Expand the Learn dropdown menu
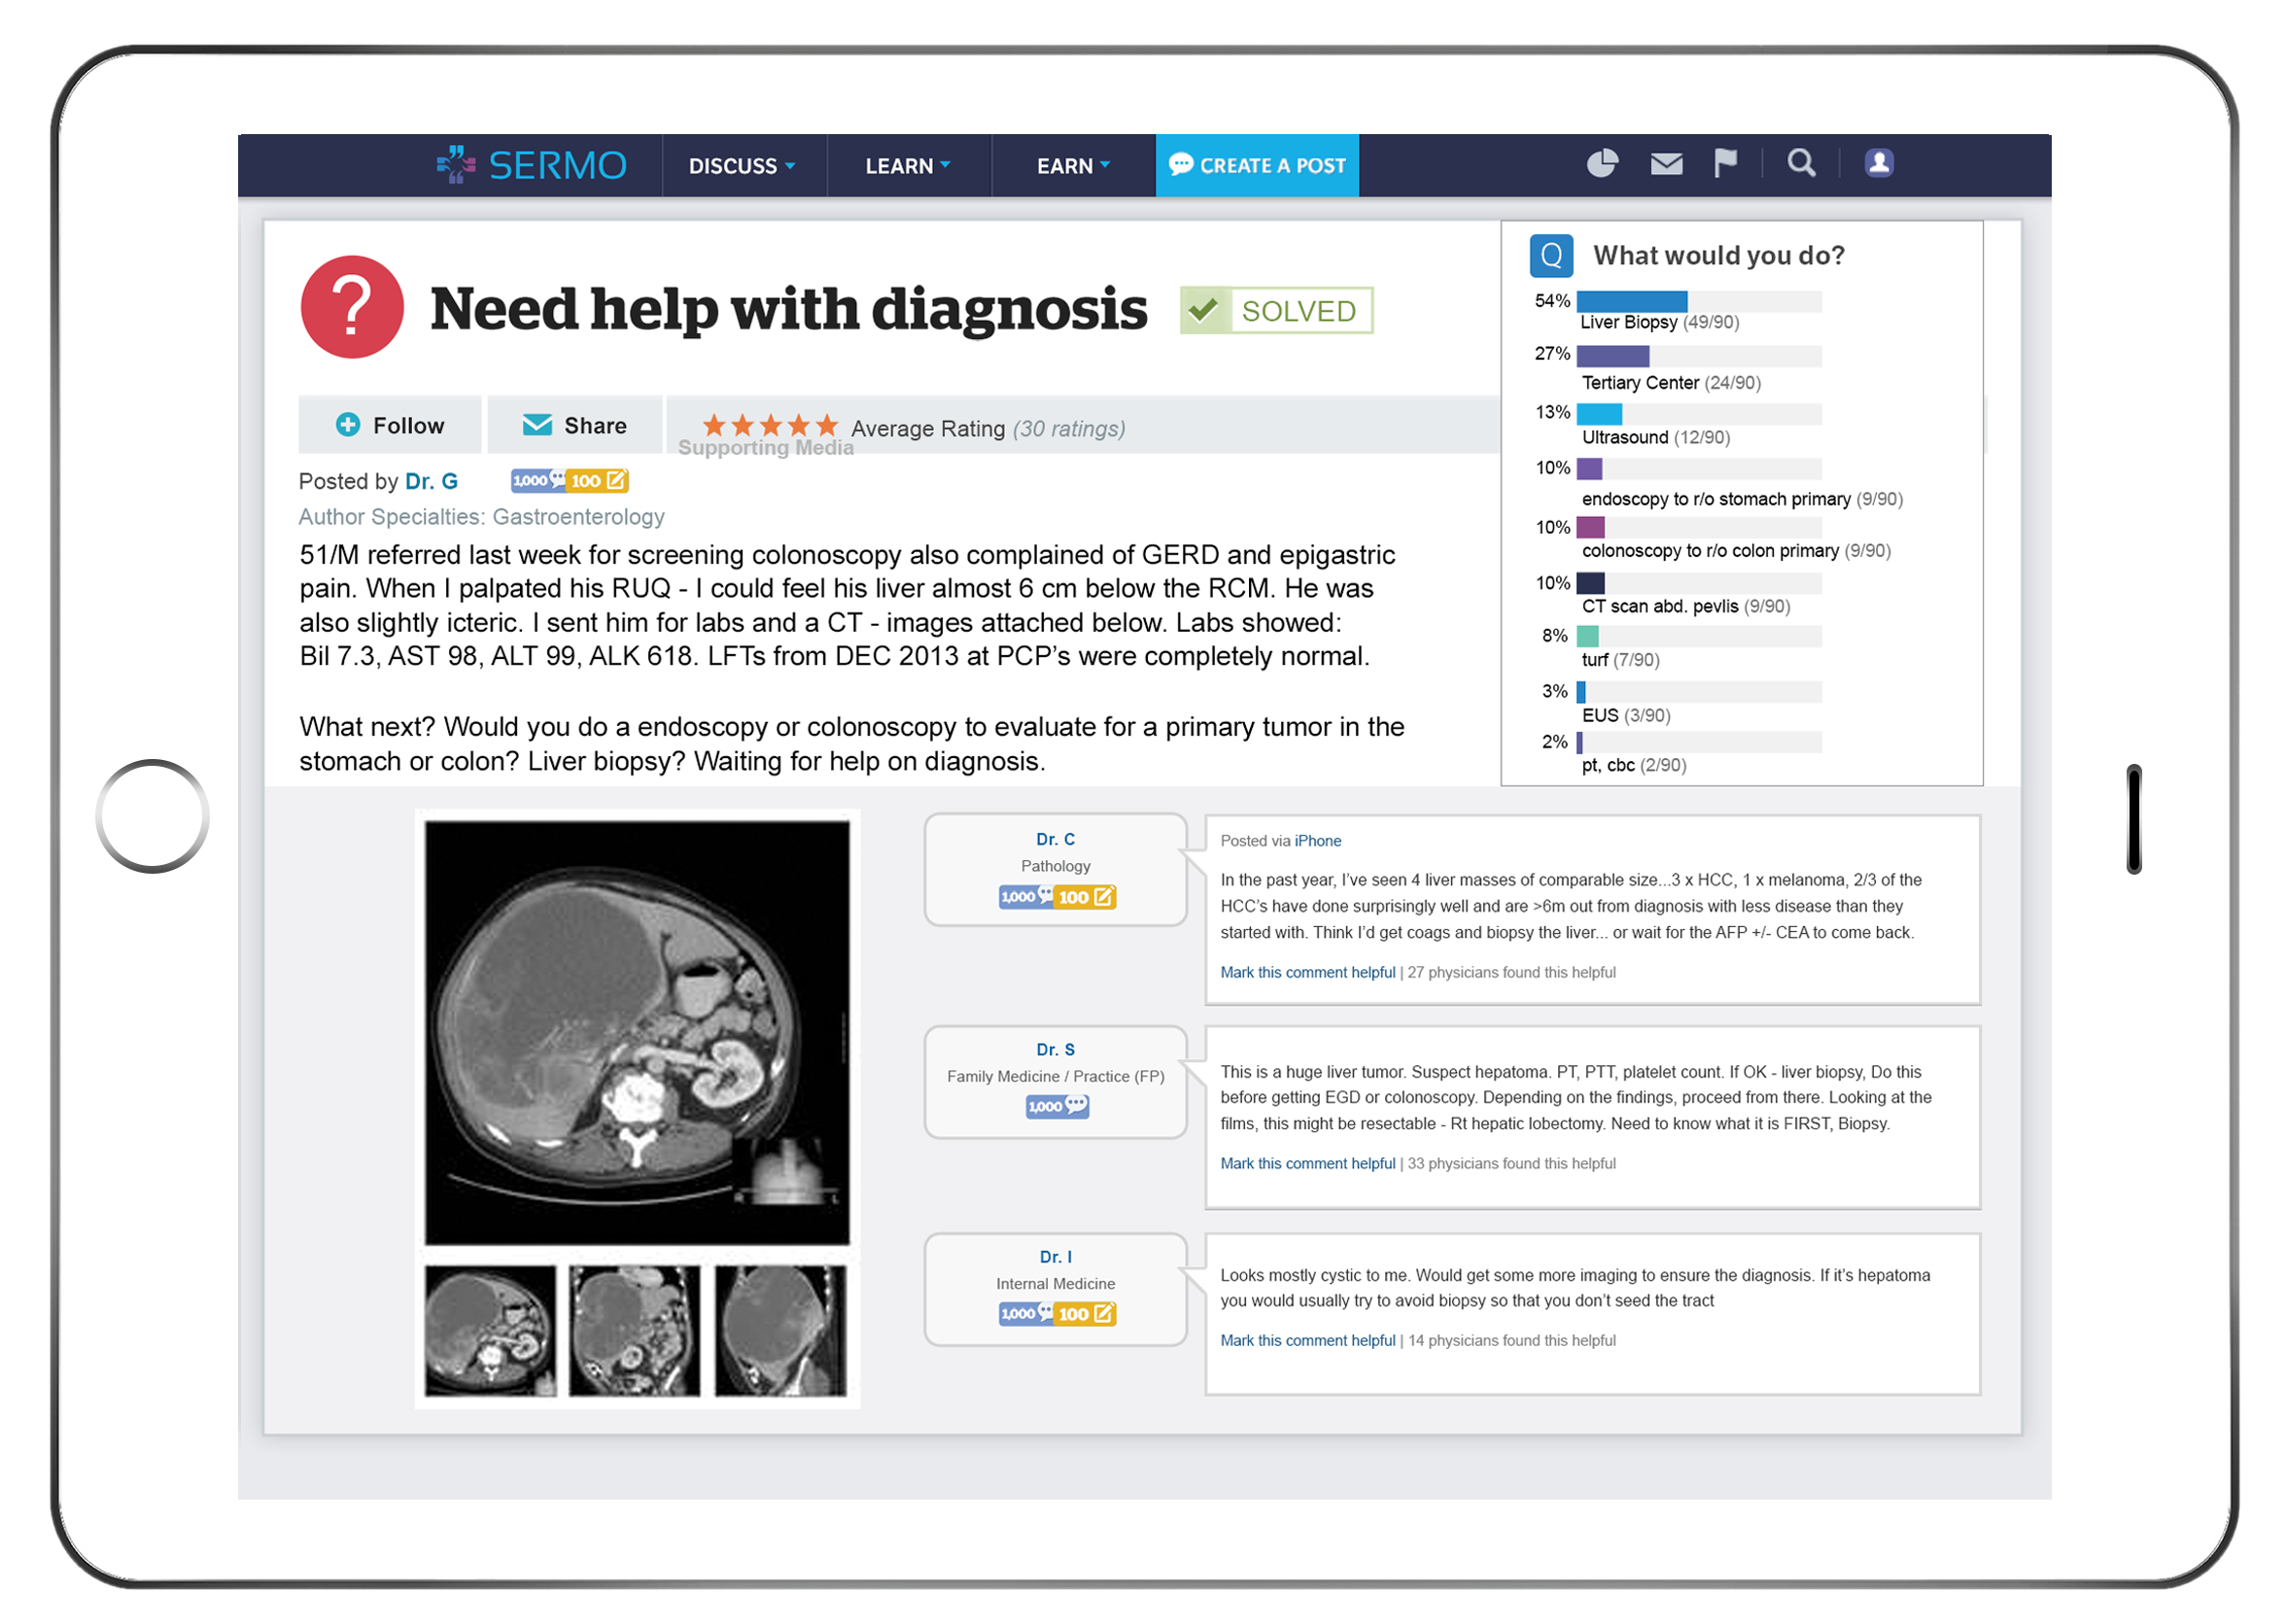Screen dimensions: 2287x1624 pyautogui.click(x=907, y=166)
